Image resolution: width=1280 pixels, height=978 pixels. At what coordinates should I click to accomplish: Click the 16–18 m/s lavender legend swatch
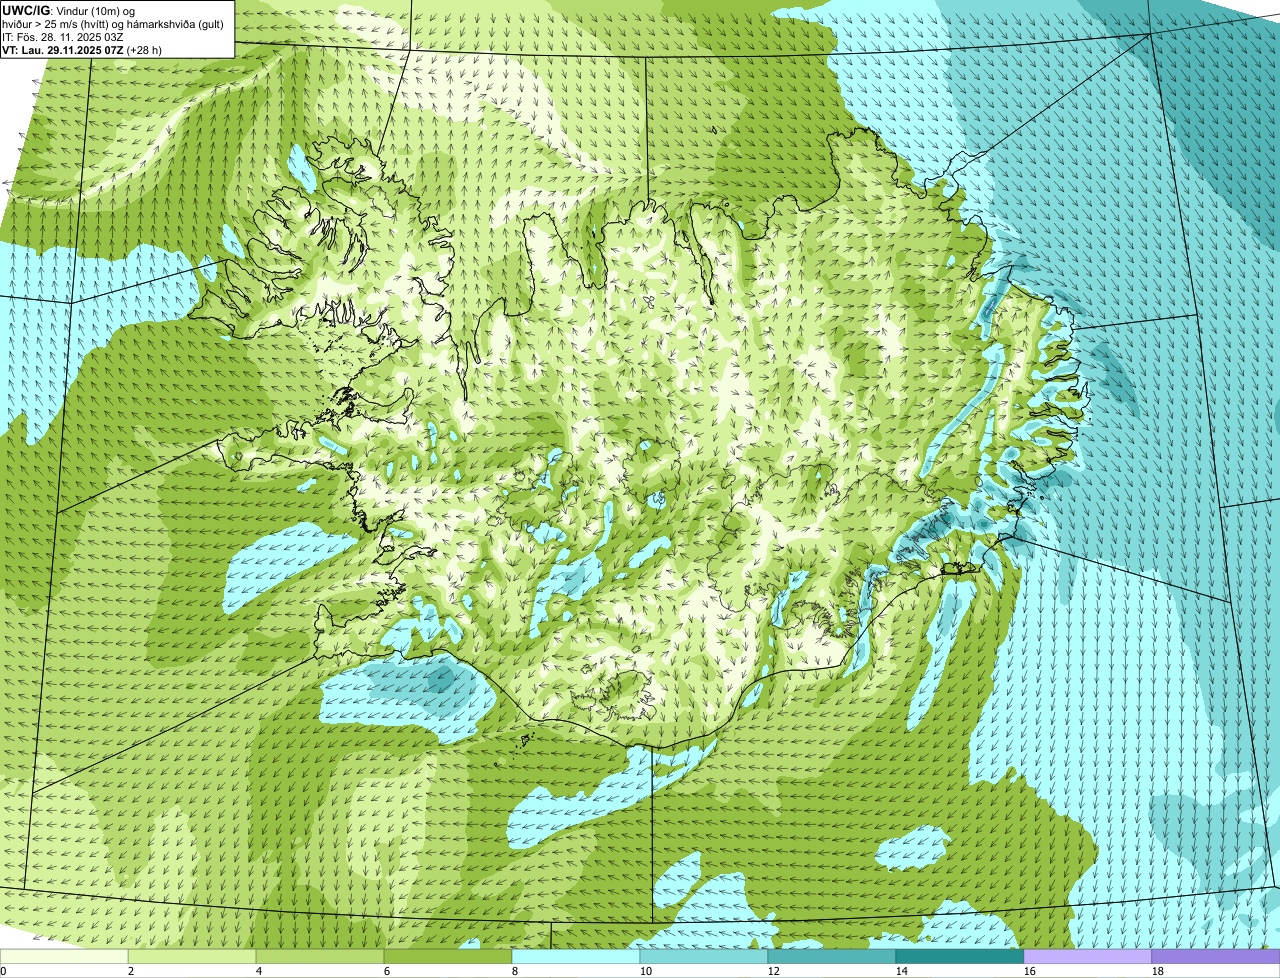point(1088,956)
